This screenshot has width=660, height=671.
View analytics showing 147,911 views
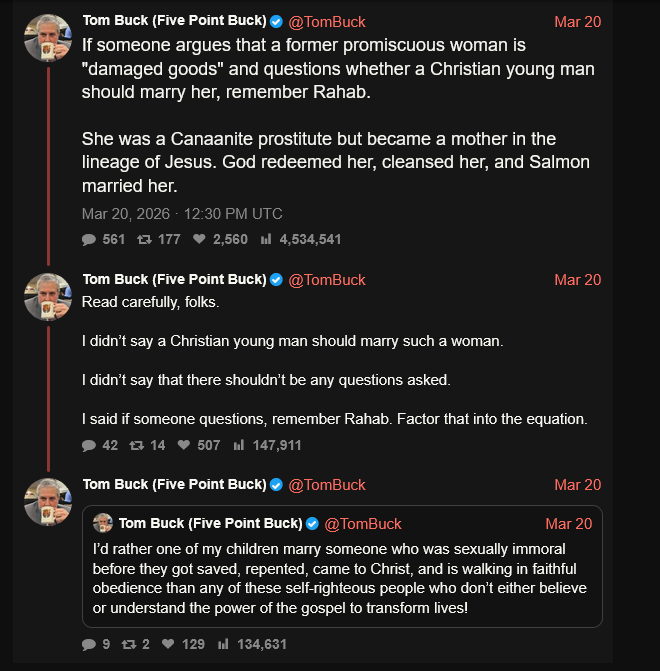(x=239, y=445)
